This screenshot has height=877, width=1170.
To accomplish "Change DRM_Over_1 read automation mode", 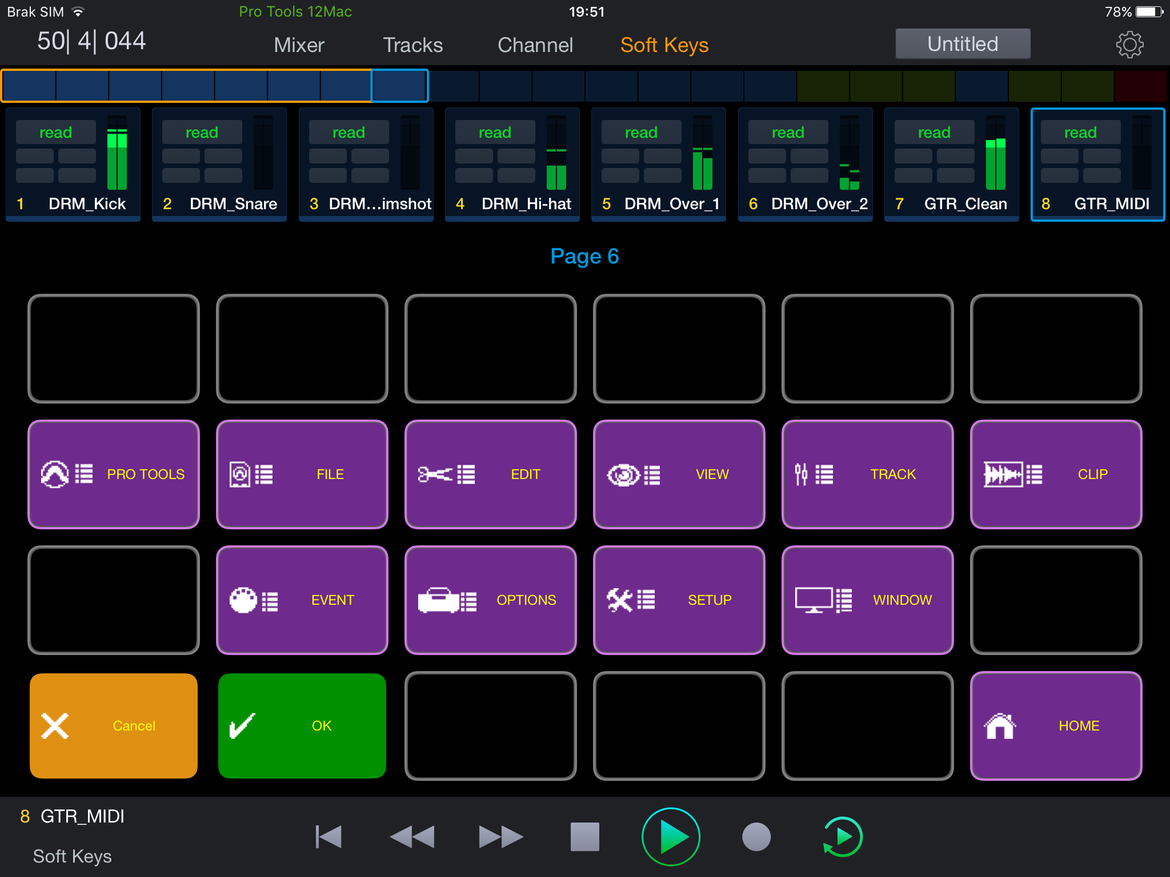I will click(641, 132).
